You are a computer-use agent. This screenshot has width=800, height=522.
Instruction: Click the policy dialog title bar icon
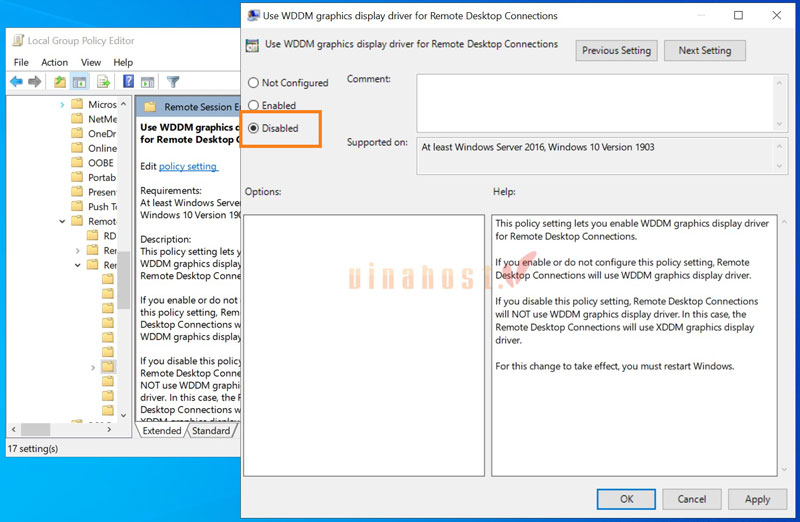click(x=253, y=16)
